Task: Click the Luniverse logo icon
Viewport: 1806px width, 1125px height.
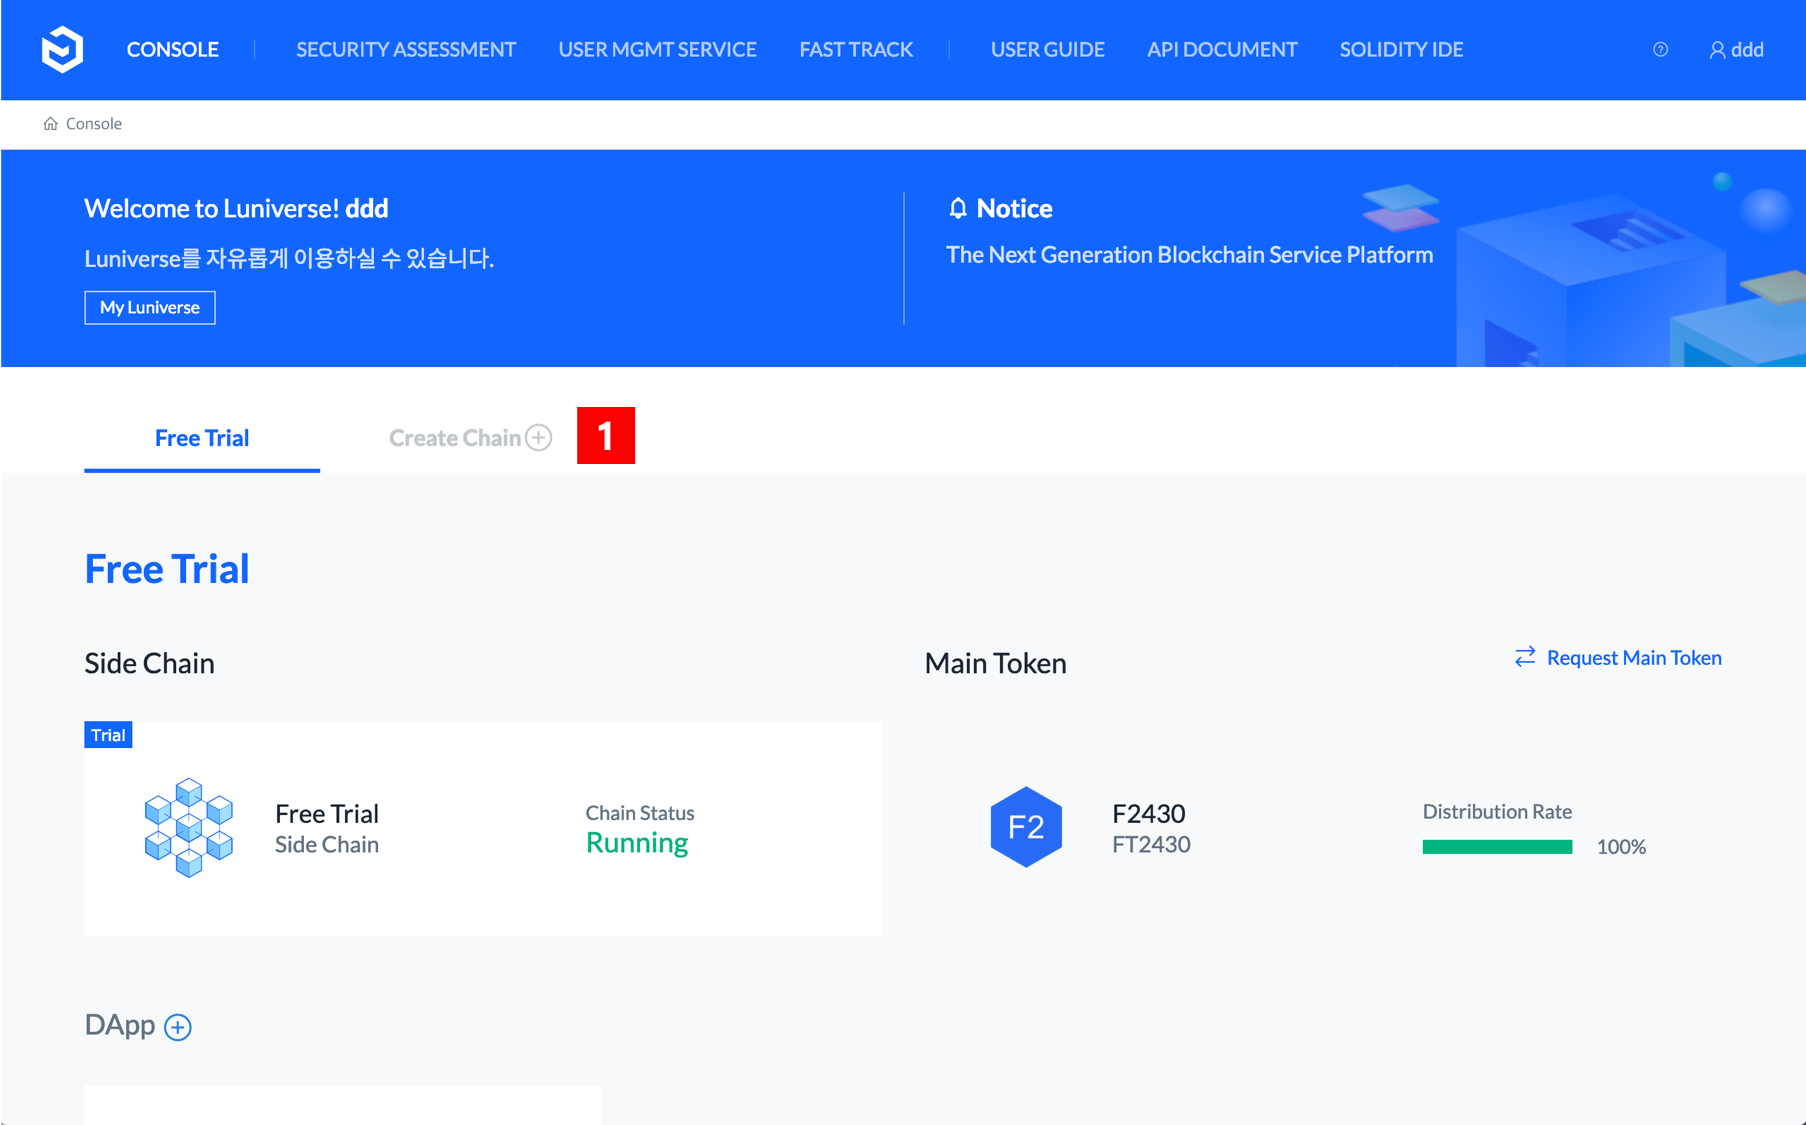Action: pos(62,49)
